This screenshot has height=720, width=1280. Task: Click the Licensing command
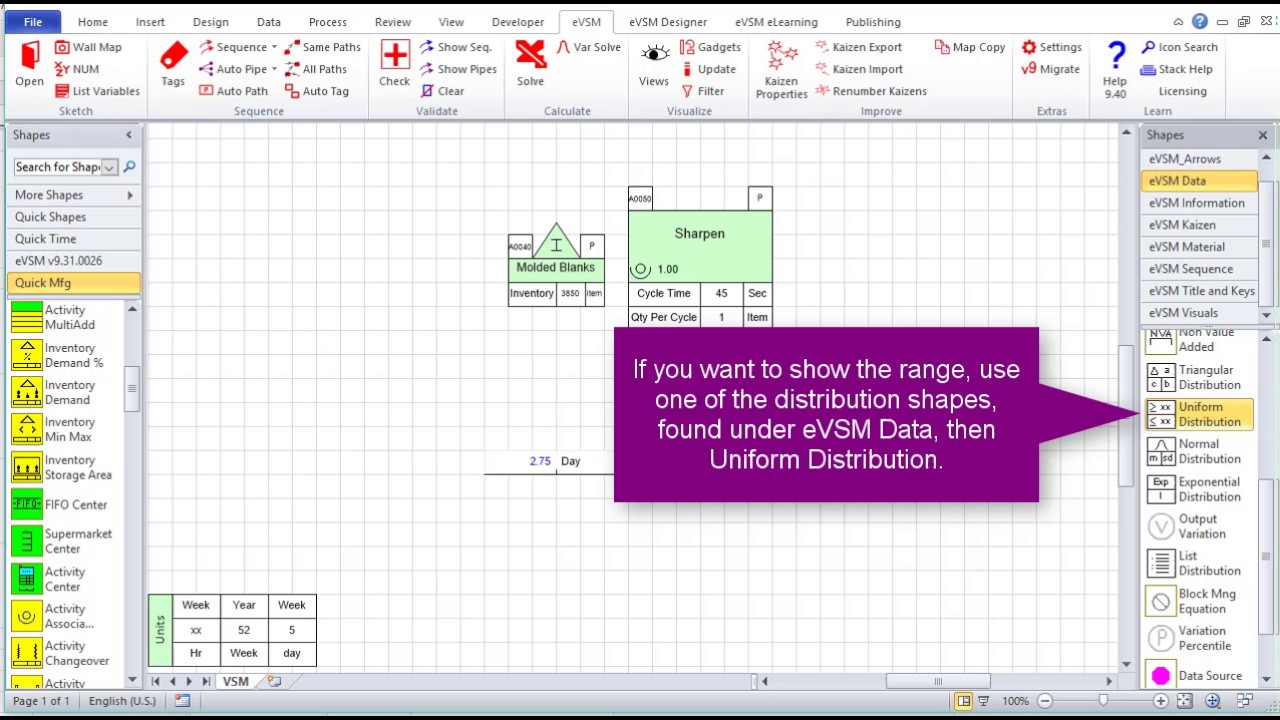pos(1182,91)
